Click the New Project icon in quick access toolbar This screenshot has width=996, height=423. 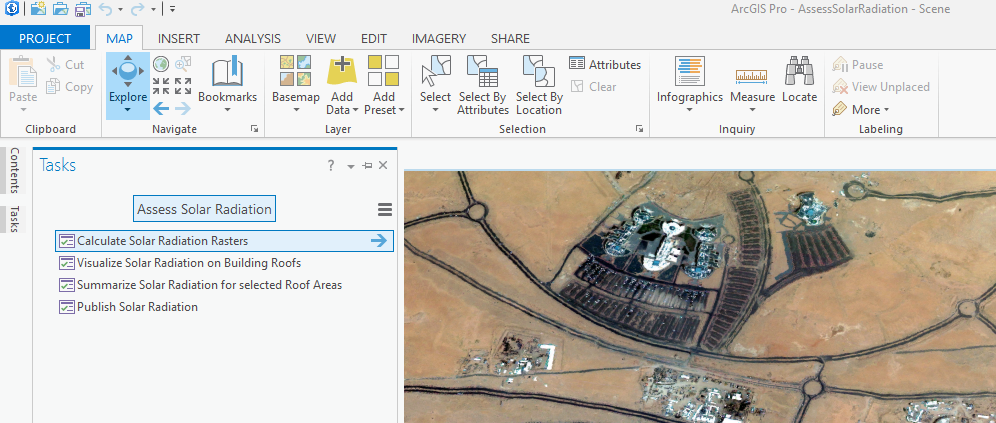[x=37, y=9]
